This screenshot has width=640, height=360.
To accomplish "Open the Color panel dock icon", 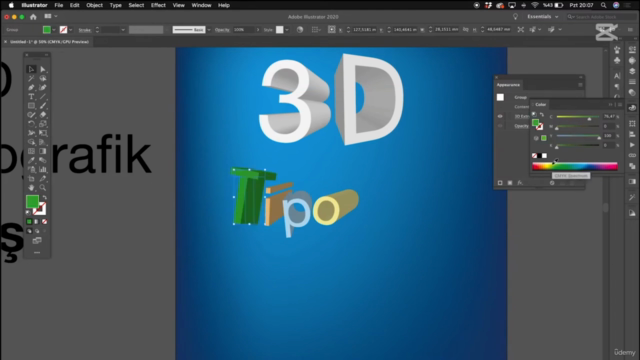I will 632,108.
